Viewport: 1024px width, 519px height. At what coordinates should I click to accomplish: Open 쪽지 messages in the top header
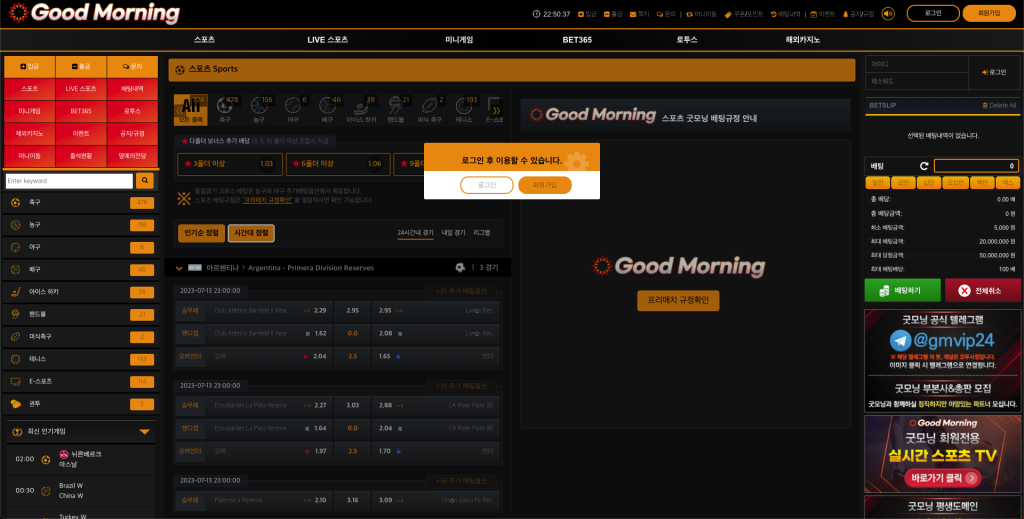[x=639, y=14]
